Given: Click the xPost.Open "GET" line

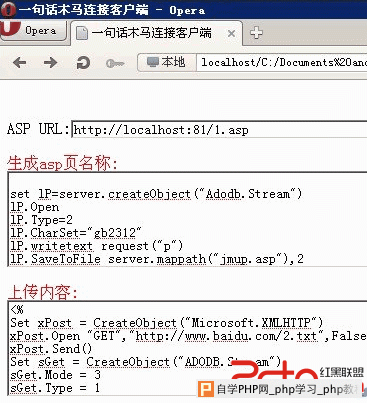Looking at the screenshot, I should 188,336.
